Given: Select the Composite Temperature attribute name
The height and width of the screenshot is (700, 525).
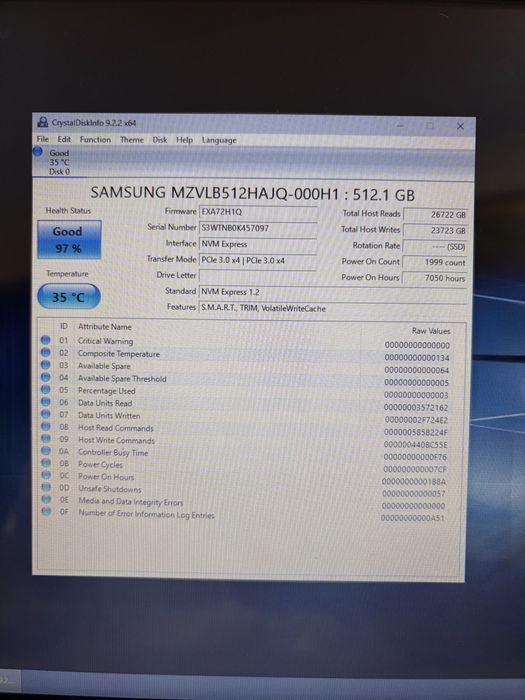Looking at the screenshot, I should click(x=119, y=354).
